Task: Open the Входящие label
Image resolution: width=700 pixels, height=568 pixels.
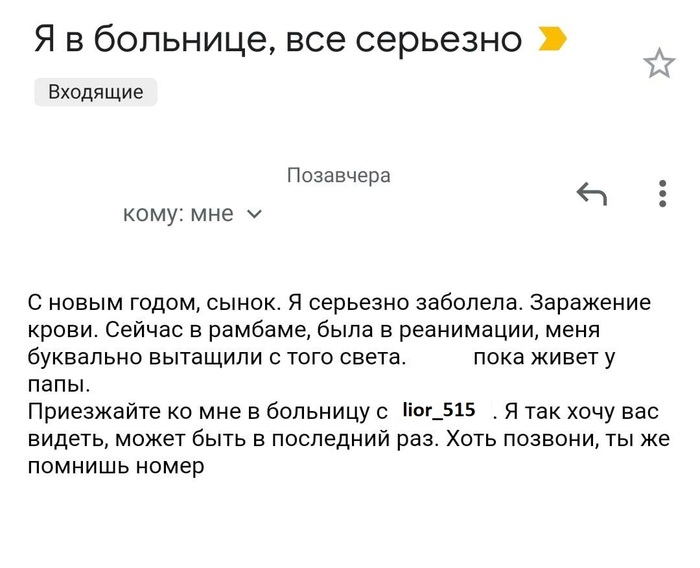Action: [96, 93]
